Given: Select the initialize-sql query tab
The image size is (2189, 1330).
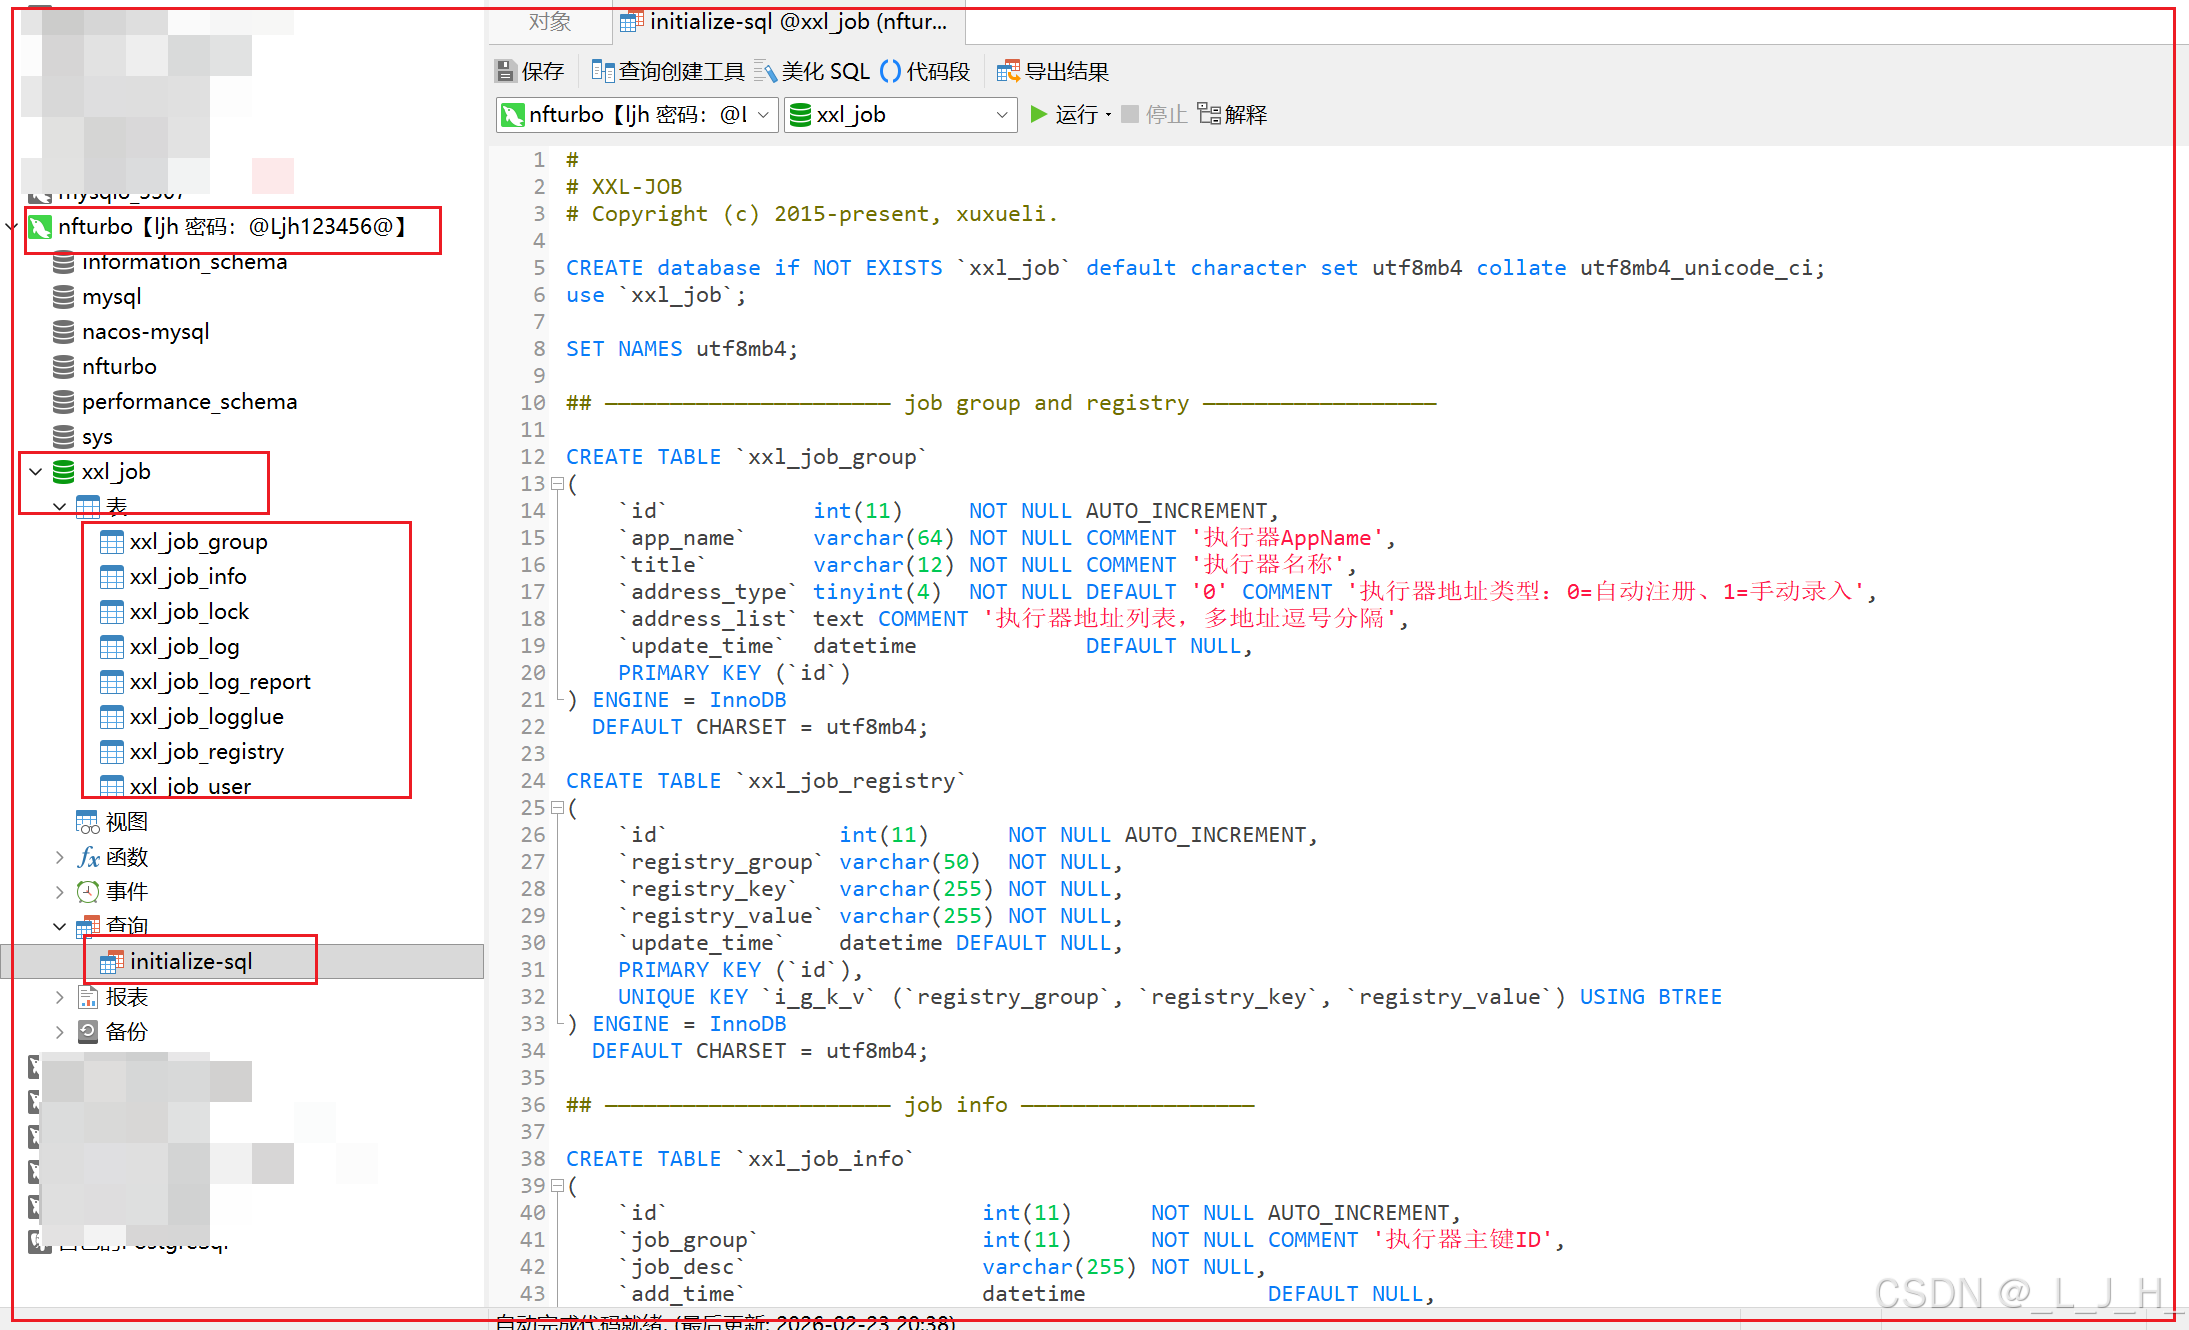Looking at the screenshot, I should pyautogui.click(x=785, y=22).
